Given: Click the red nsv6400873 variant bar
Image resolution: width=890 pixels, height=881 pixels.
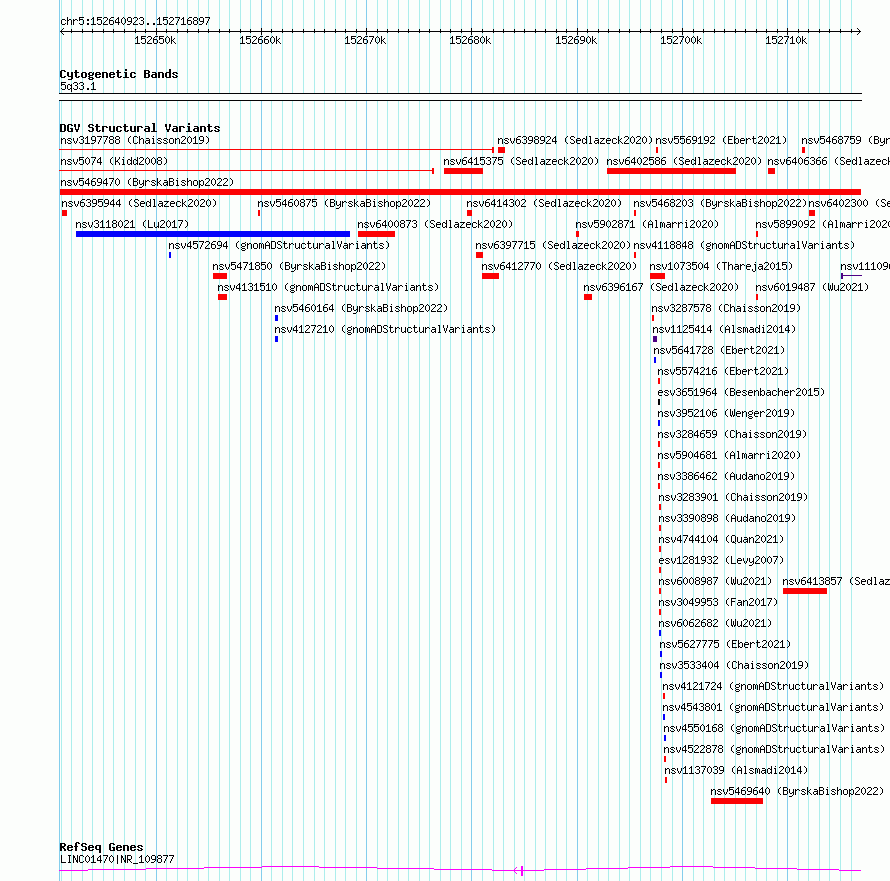Looking at the screenshot, I should coord(376,234).
